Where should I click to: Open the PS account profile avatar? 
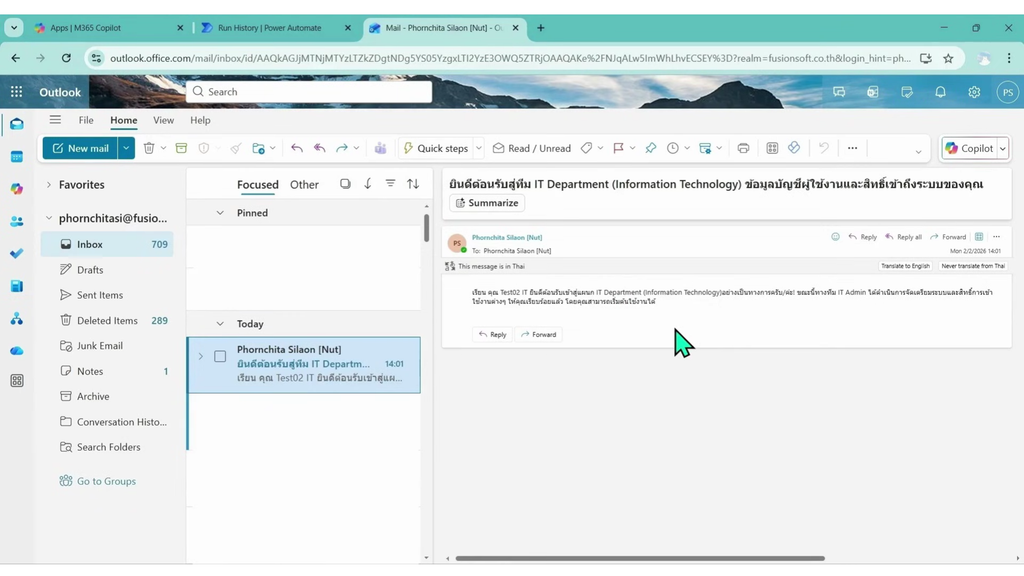coord(1008,92)
